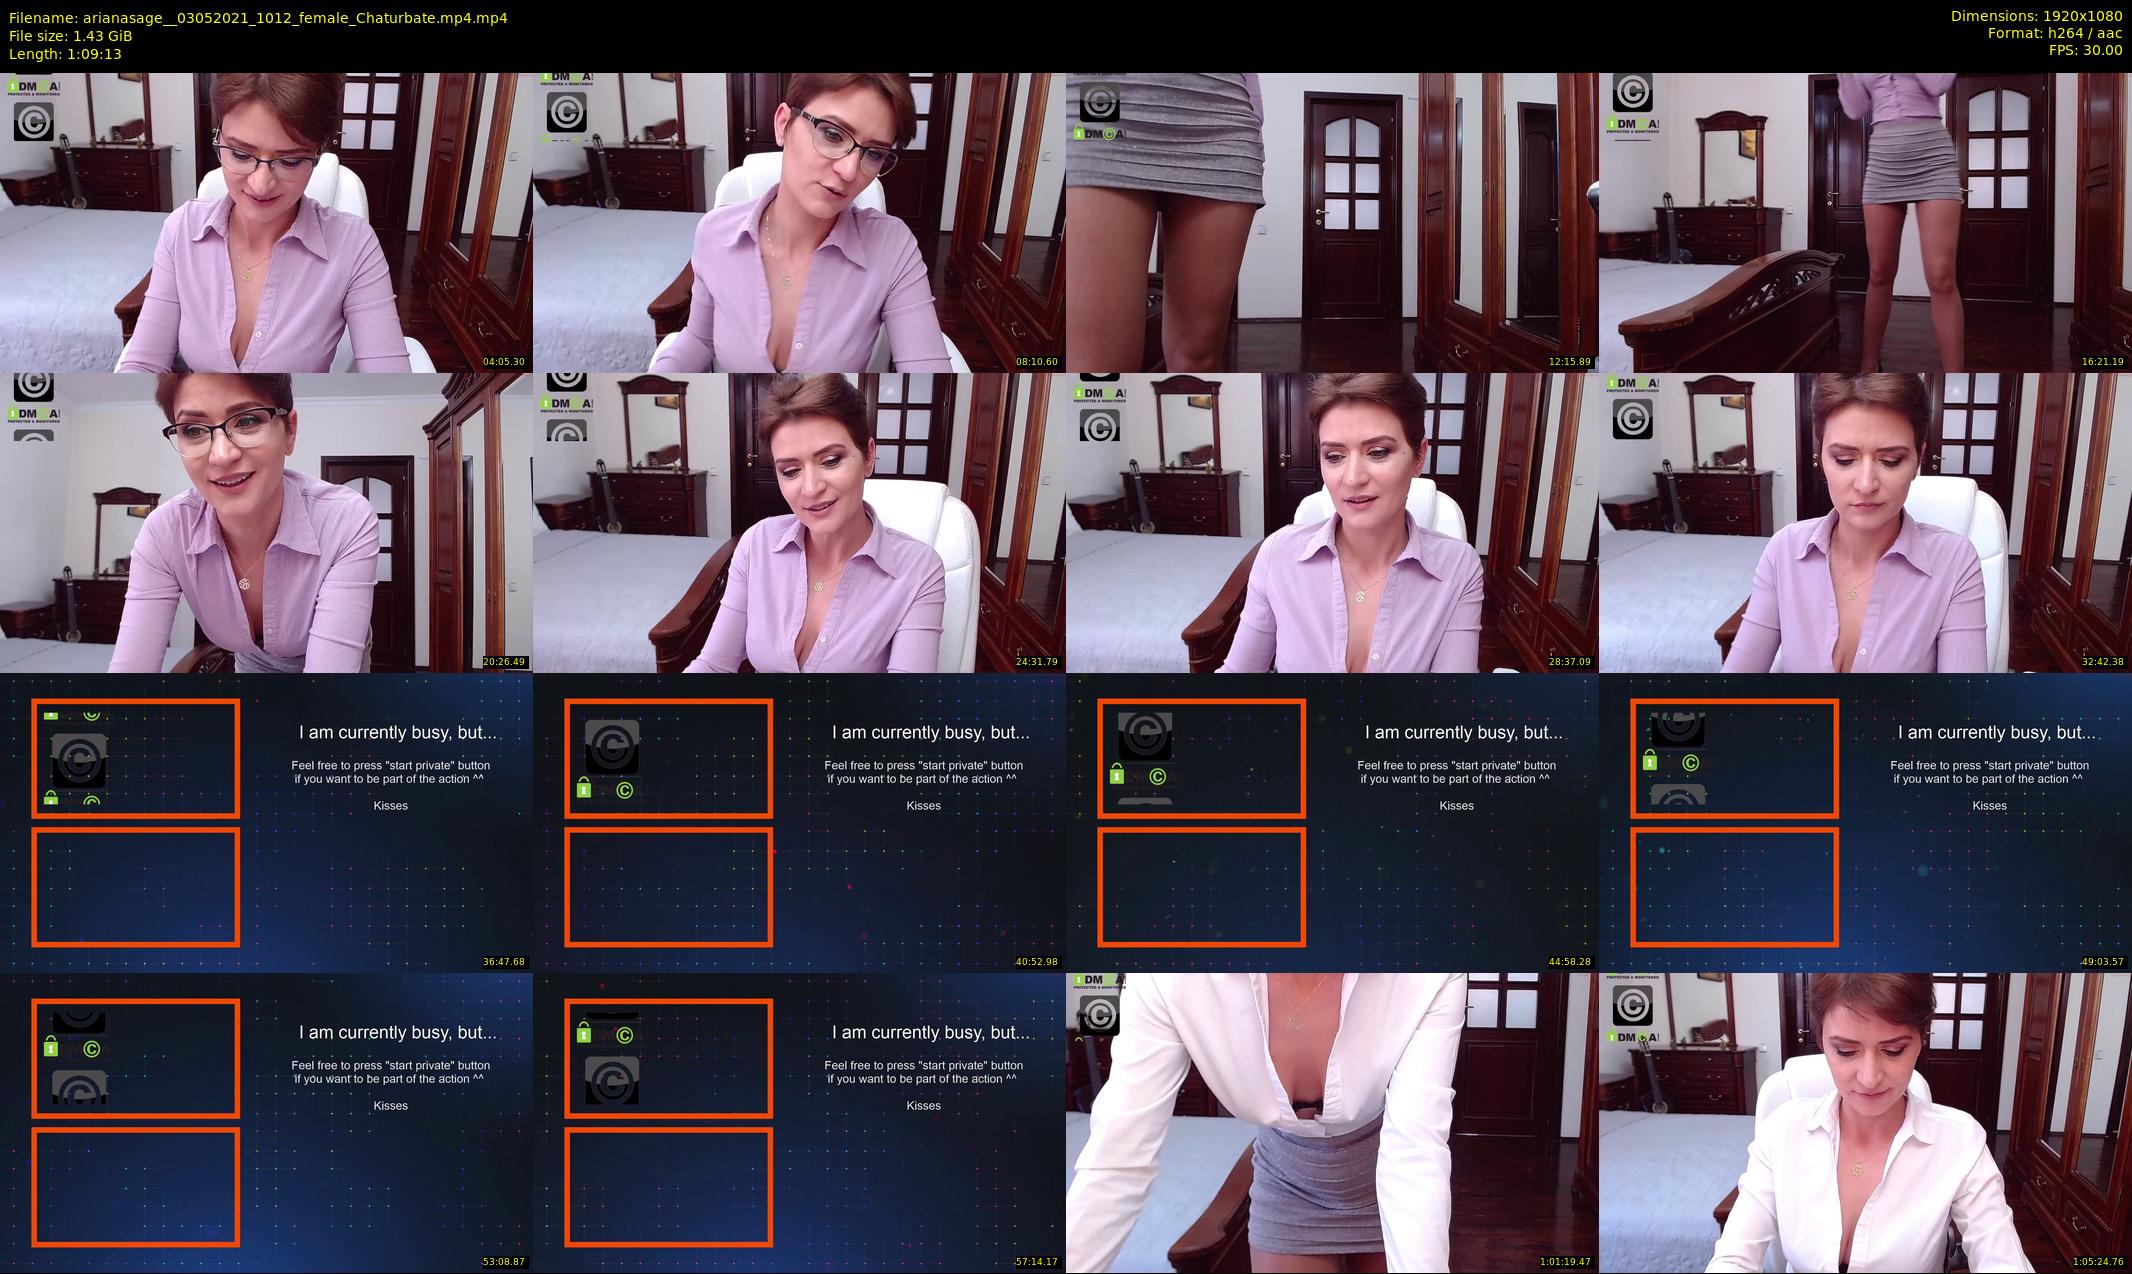
Task: Open the thumbnail at 24:31.79
Action: point(799,522)
